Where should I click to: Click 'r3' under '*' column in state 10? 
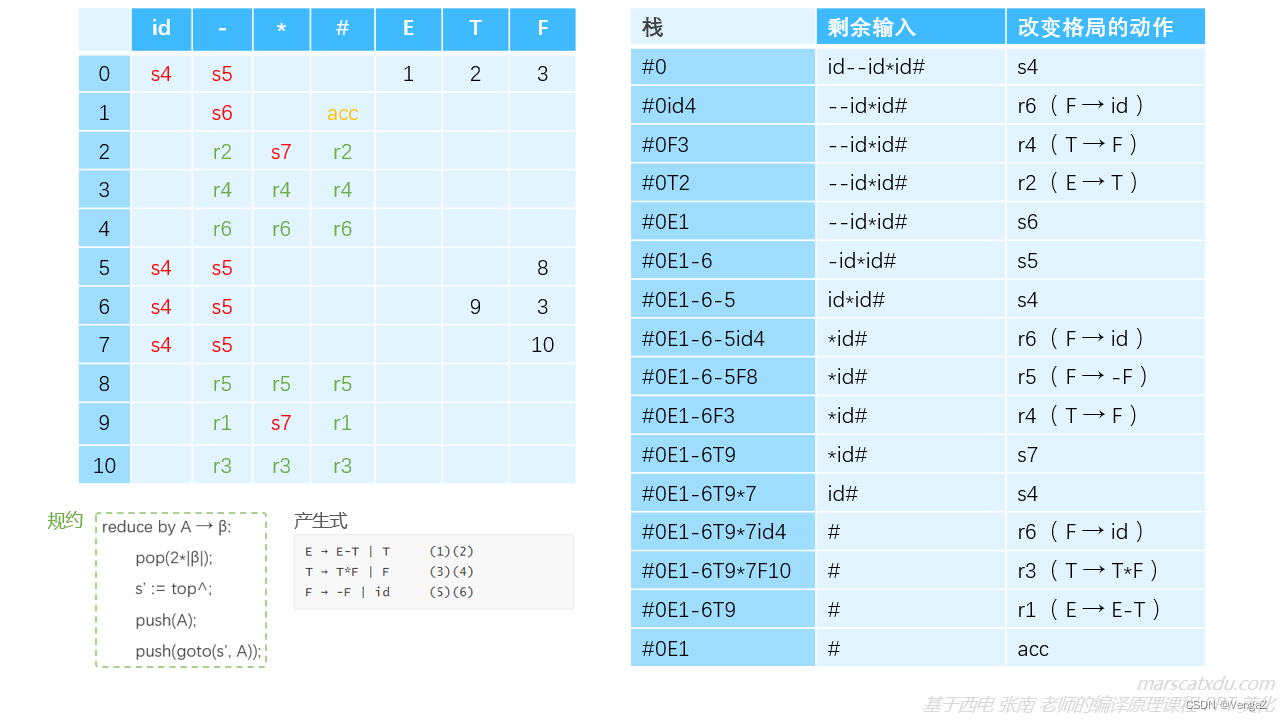281,465
